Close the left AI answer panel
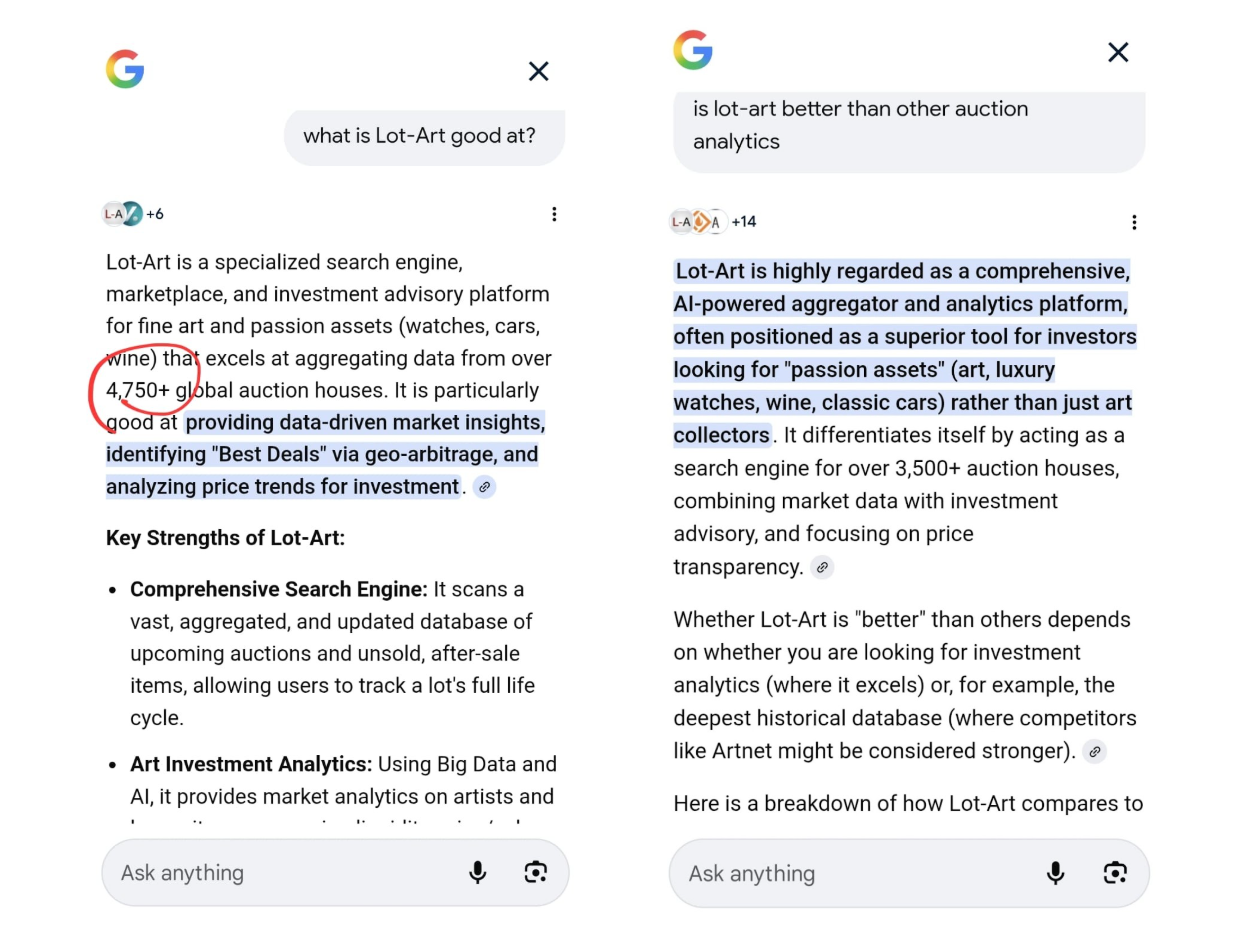 point(538,71)
